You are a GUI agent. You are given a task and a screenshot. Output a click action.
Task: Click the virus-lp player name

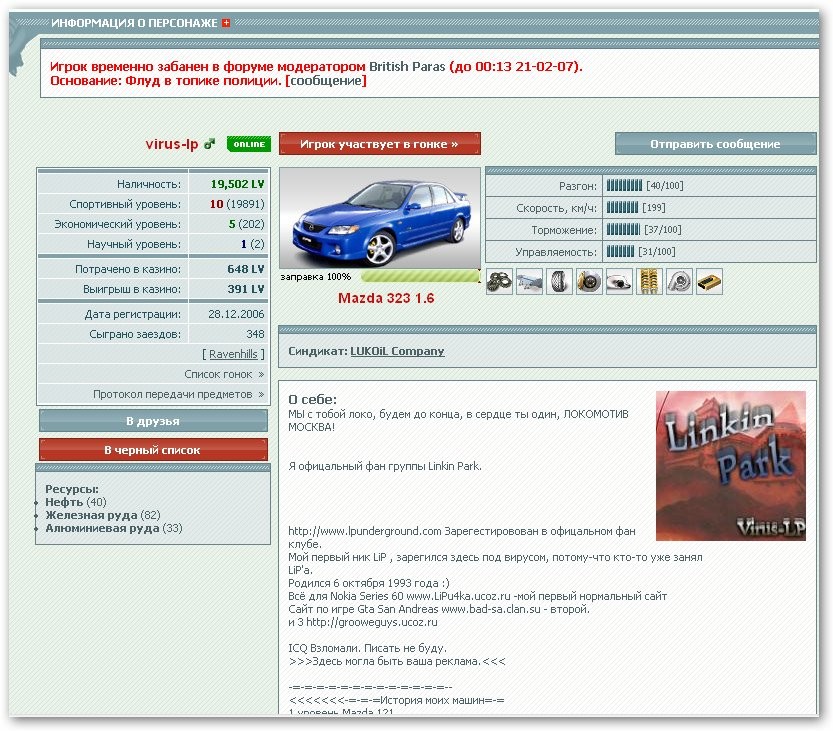tap(172, 144)
